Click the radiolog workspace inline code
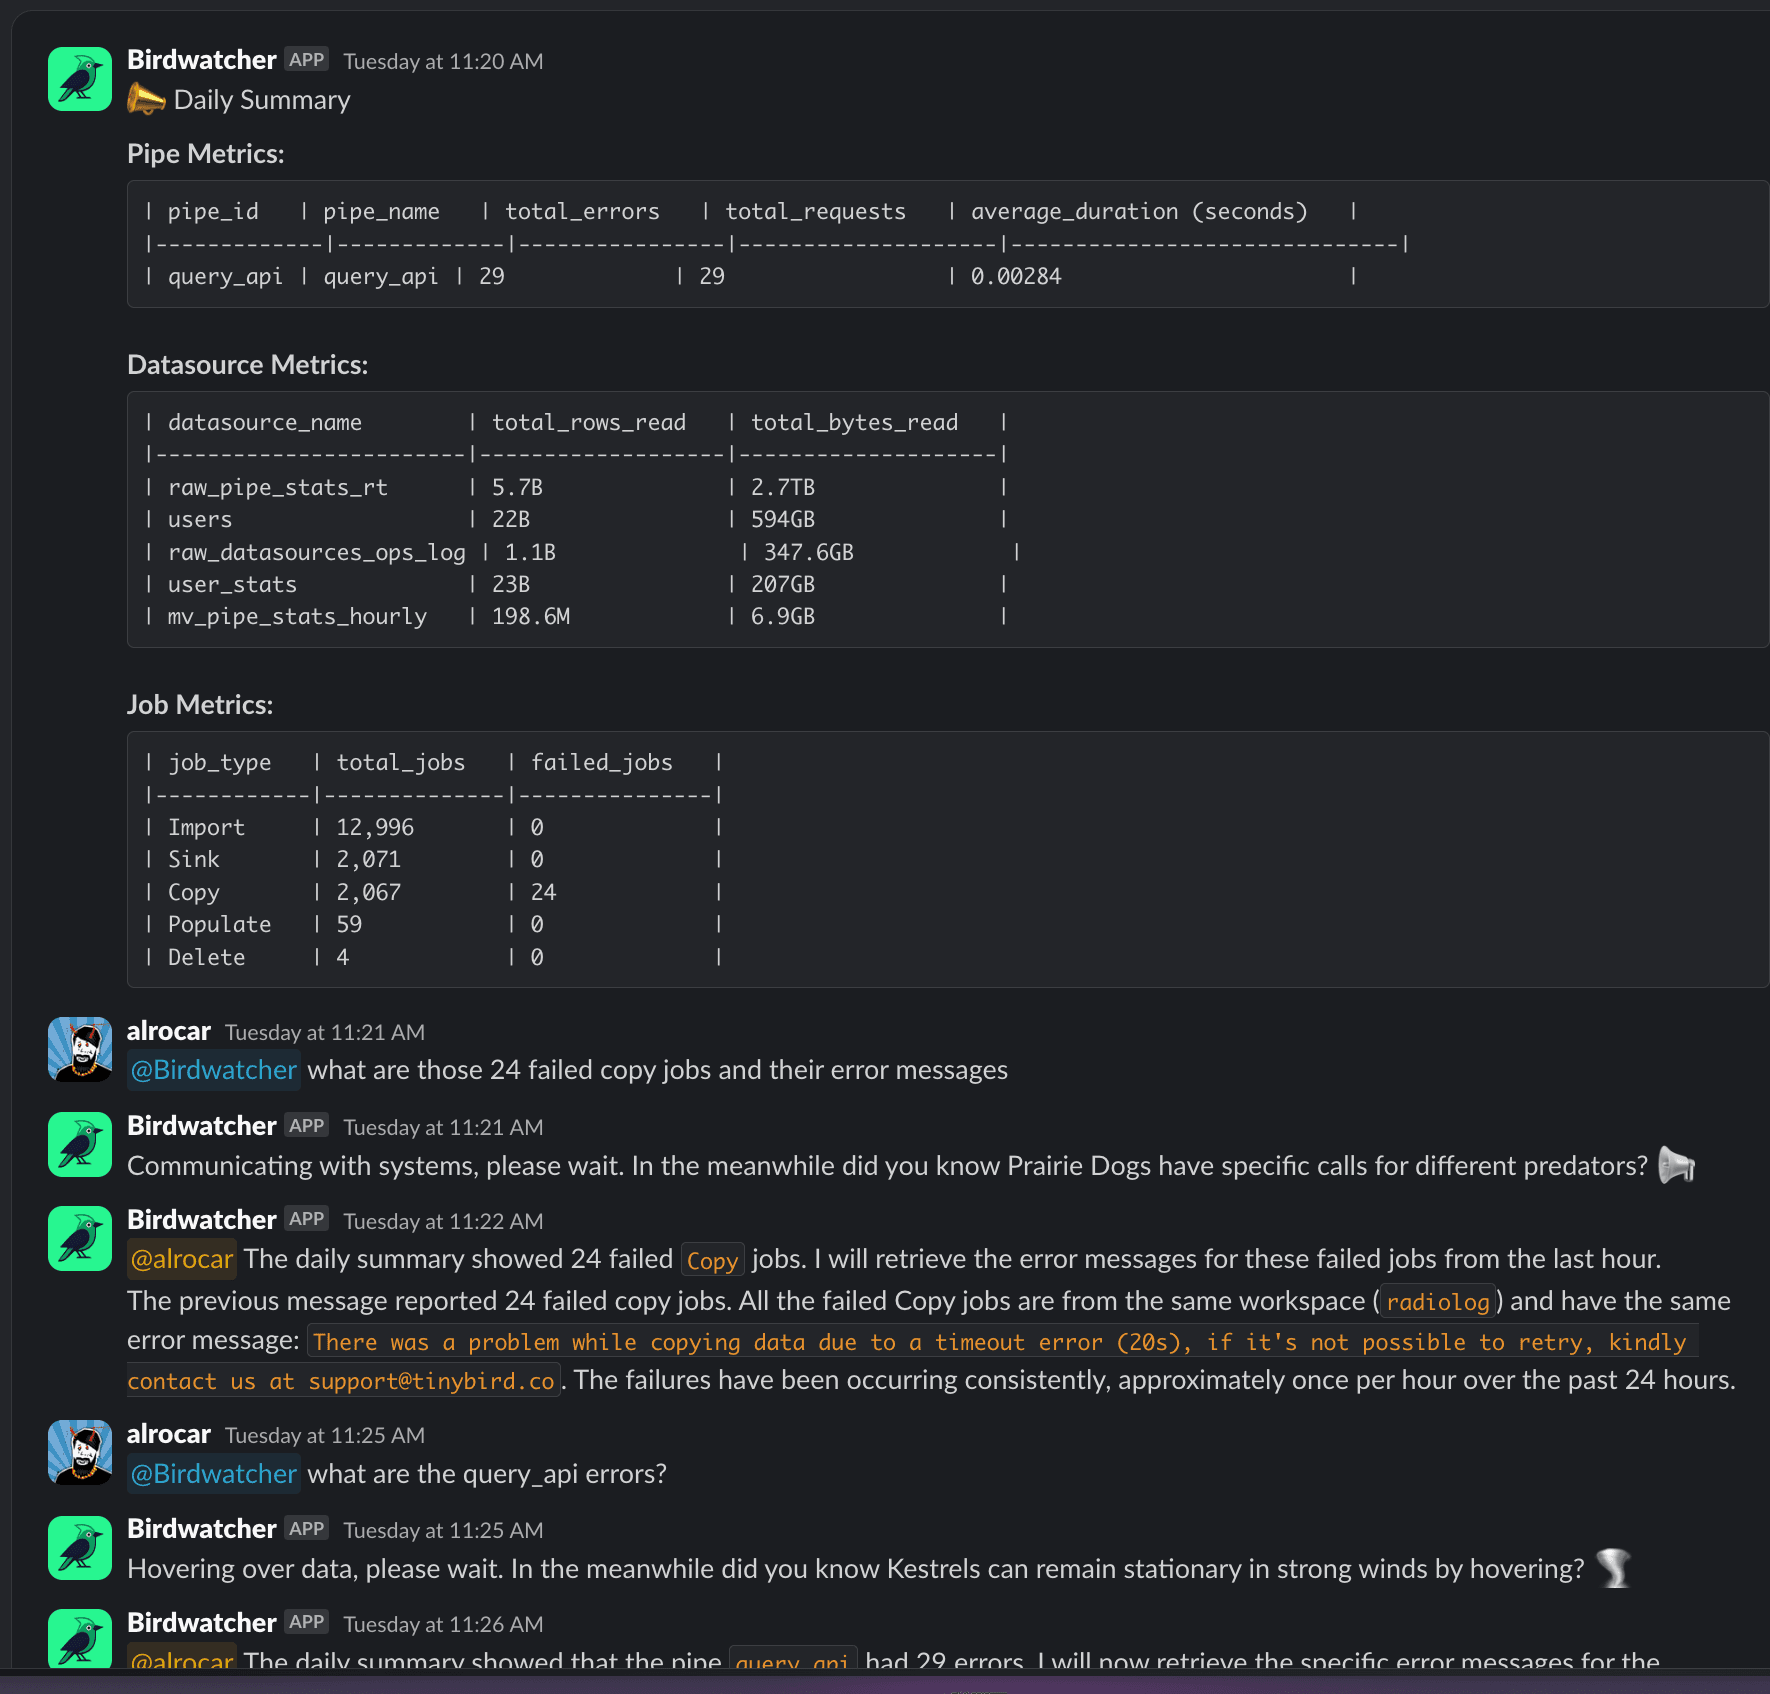The width and height of the screenshot is (1770, 1694). (x=1437, y=1302)
